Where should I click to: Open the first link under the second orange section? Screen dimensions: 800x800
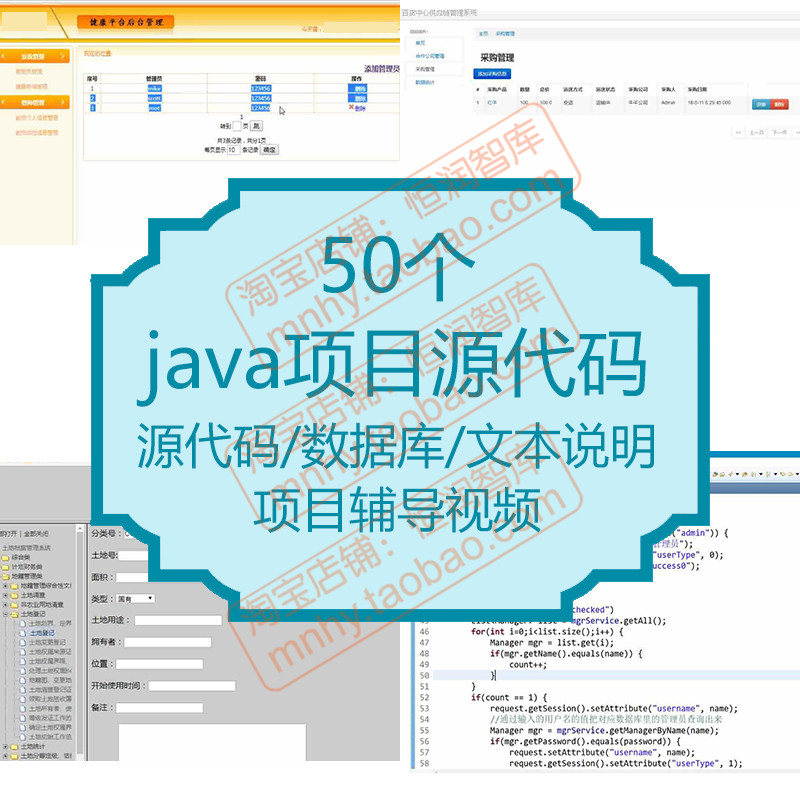(37, 118)
